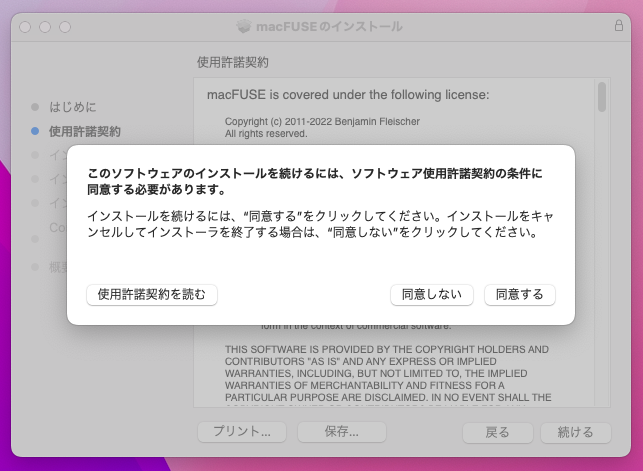The height and width of the screenshot is (471, 643).
Task: Open the license via 使用許諾契約を読む
Action: pyautogui.click(x=152, y=294)
